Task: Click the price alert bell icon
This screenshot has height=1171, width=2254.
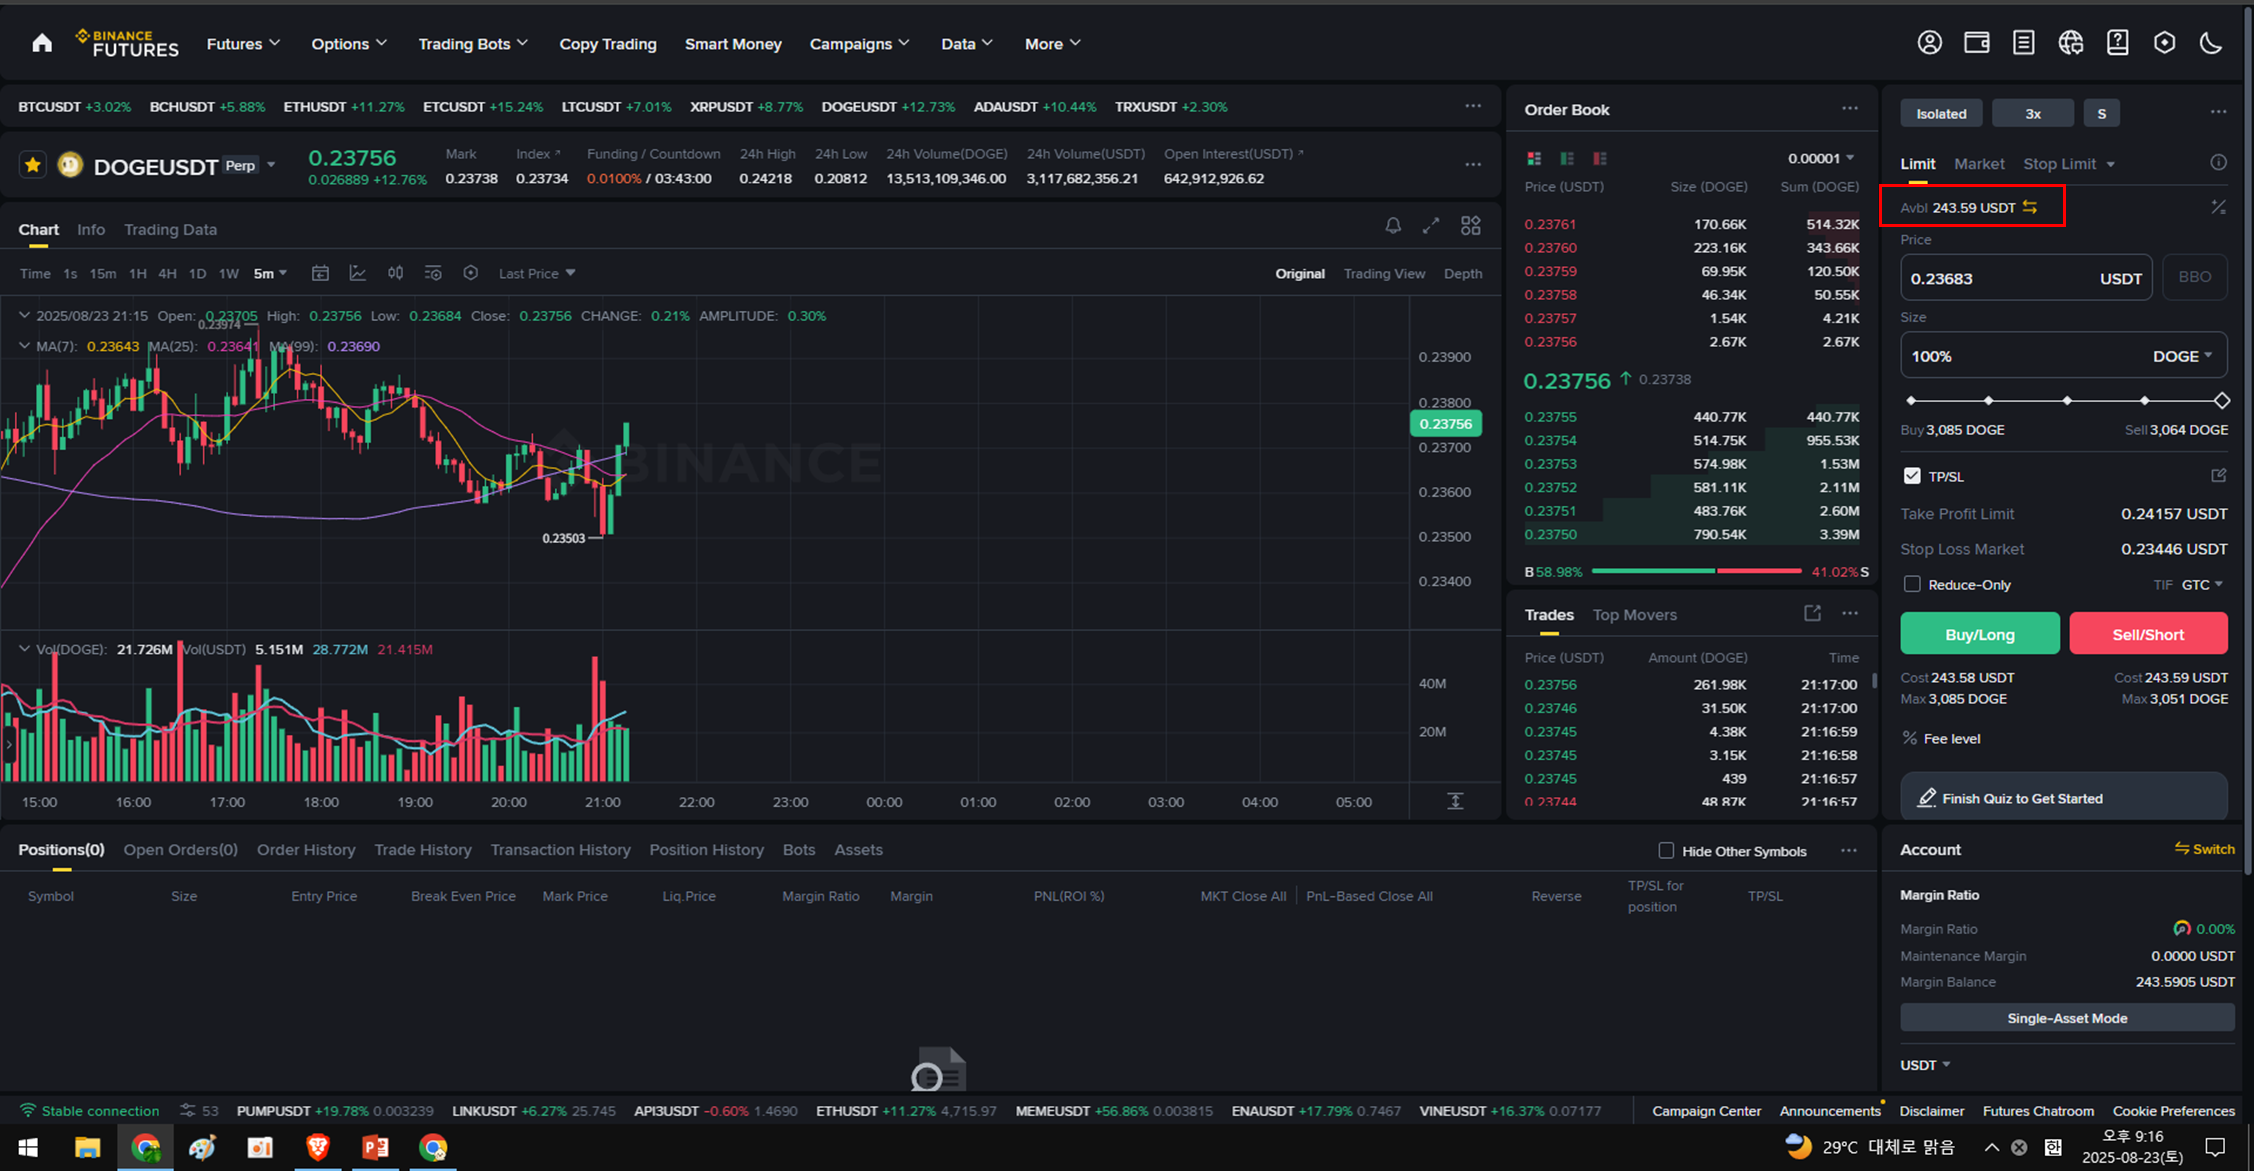Action: [x=1392, y=226]
